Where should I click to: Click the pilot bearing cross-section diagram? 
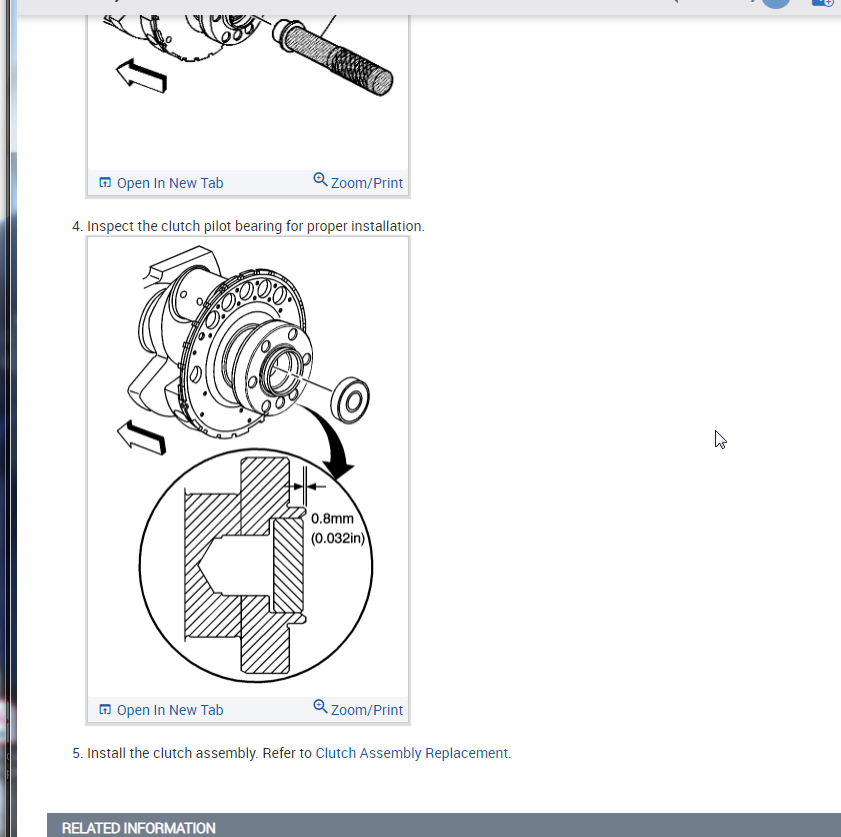(x=248, y=466)
